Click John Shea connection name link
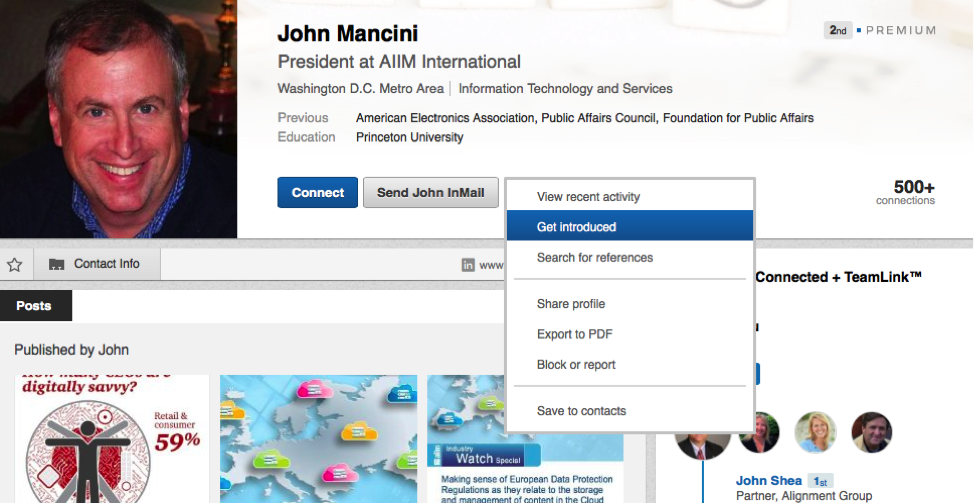The width and height of the screenshot is (974, 504). tap(768, 480)
